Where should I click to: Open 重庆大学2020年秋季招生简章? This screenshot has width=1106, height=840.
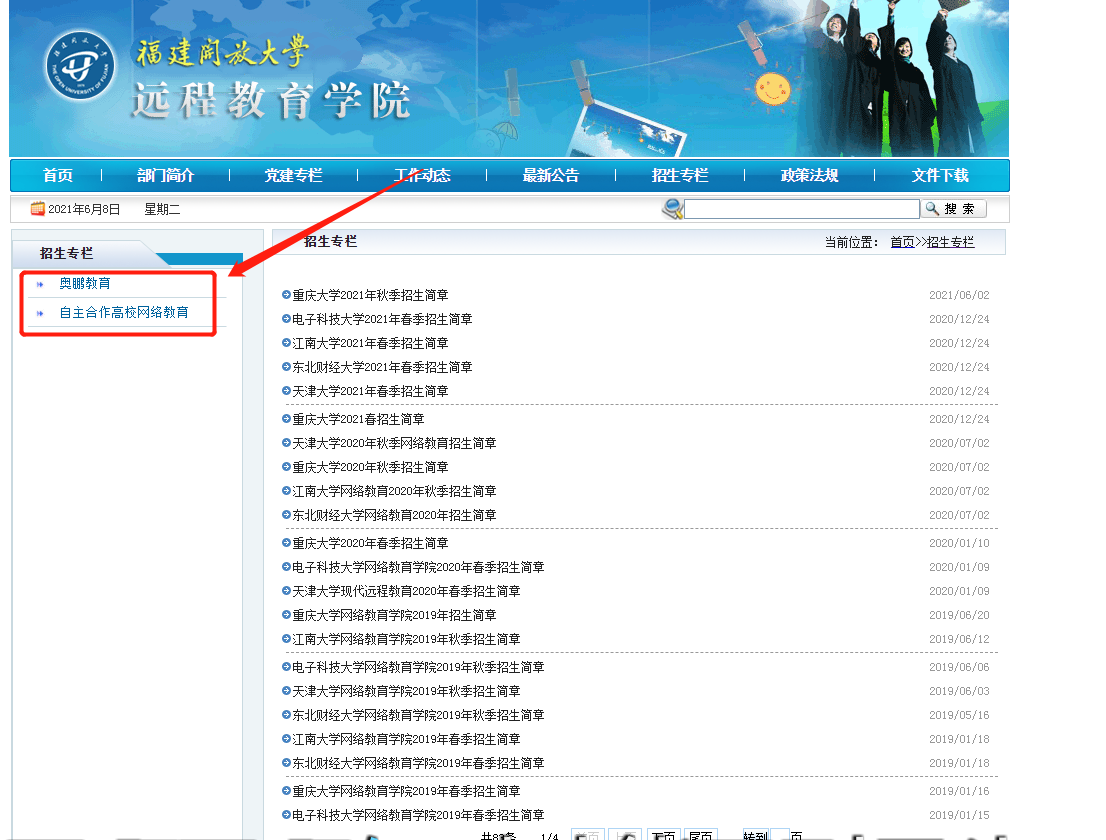pos(370,467)
